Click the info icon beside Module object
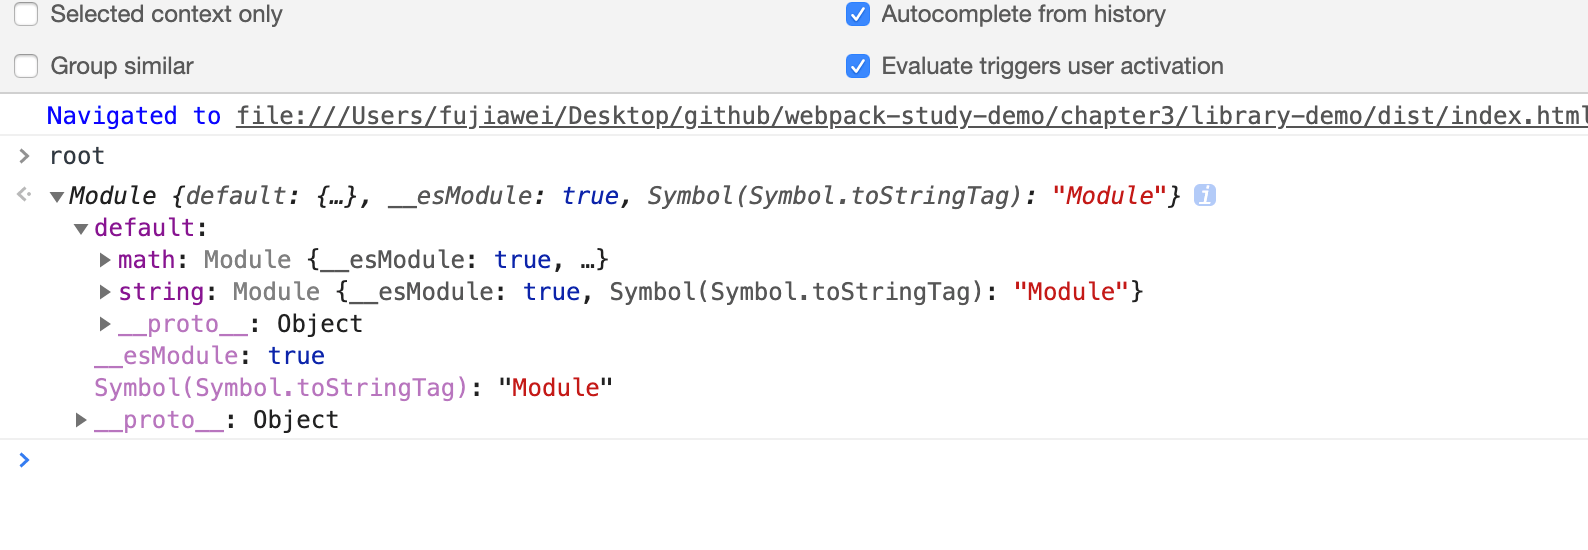The height and width of the screenshot is (550, 1588). tap(1205, 196)
